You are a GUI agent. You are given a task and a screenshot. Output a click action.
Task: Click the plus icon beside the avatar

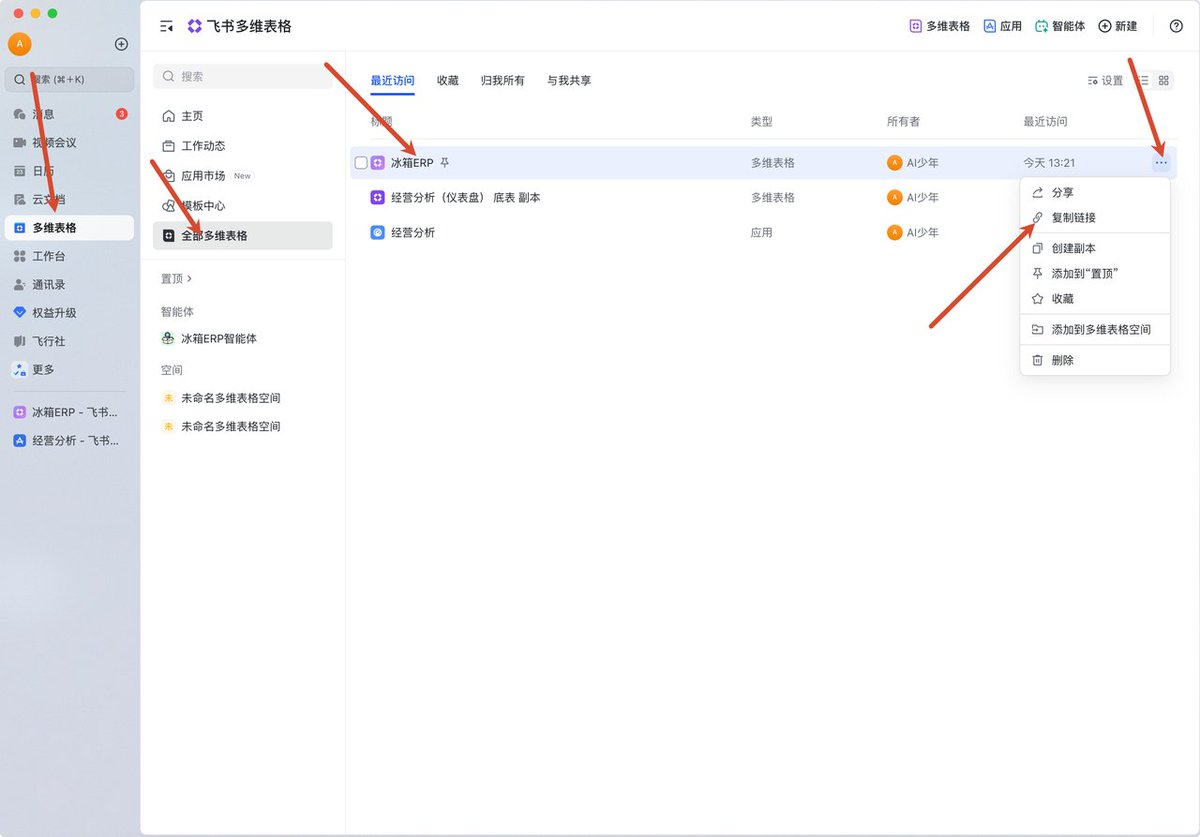coord(121,44)
